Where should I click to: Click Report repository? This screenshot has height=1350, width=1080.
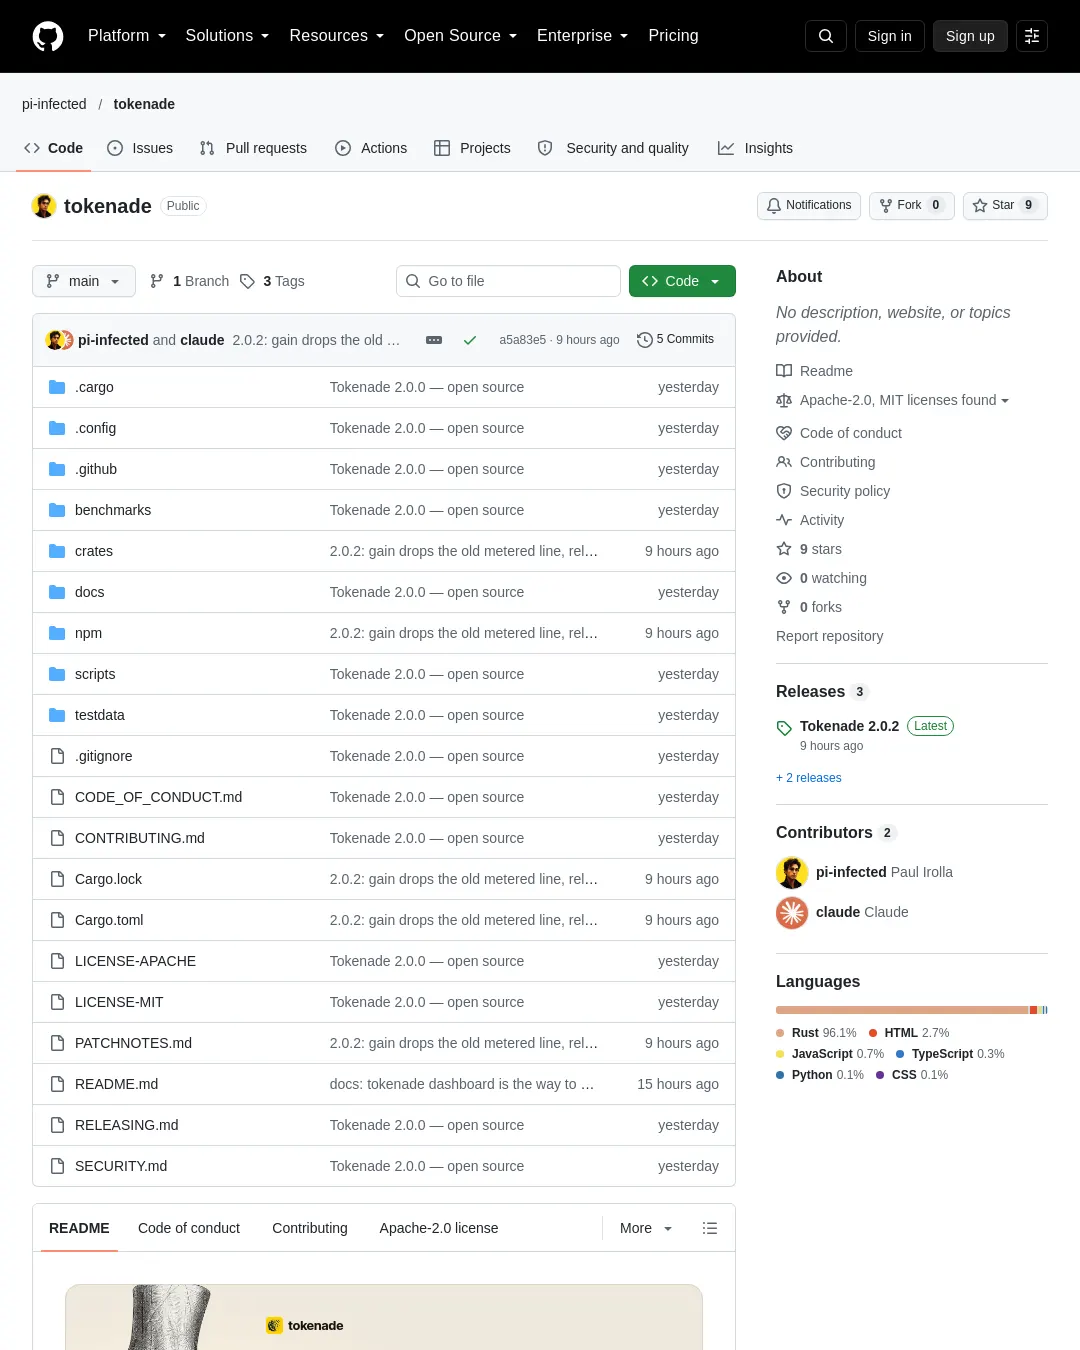(x=830, y=636)
